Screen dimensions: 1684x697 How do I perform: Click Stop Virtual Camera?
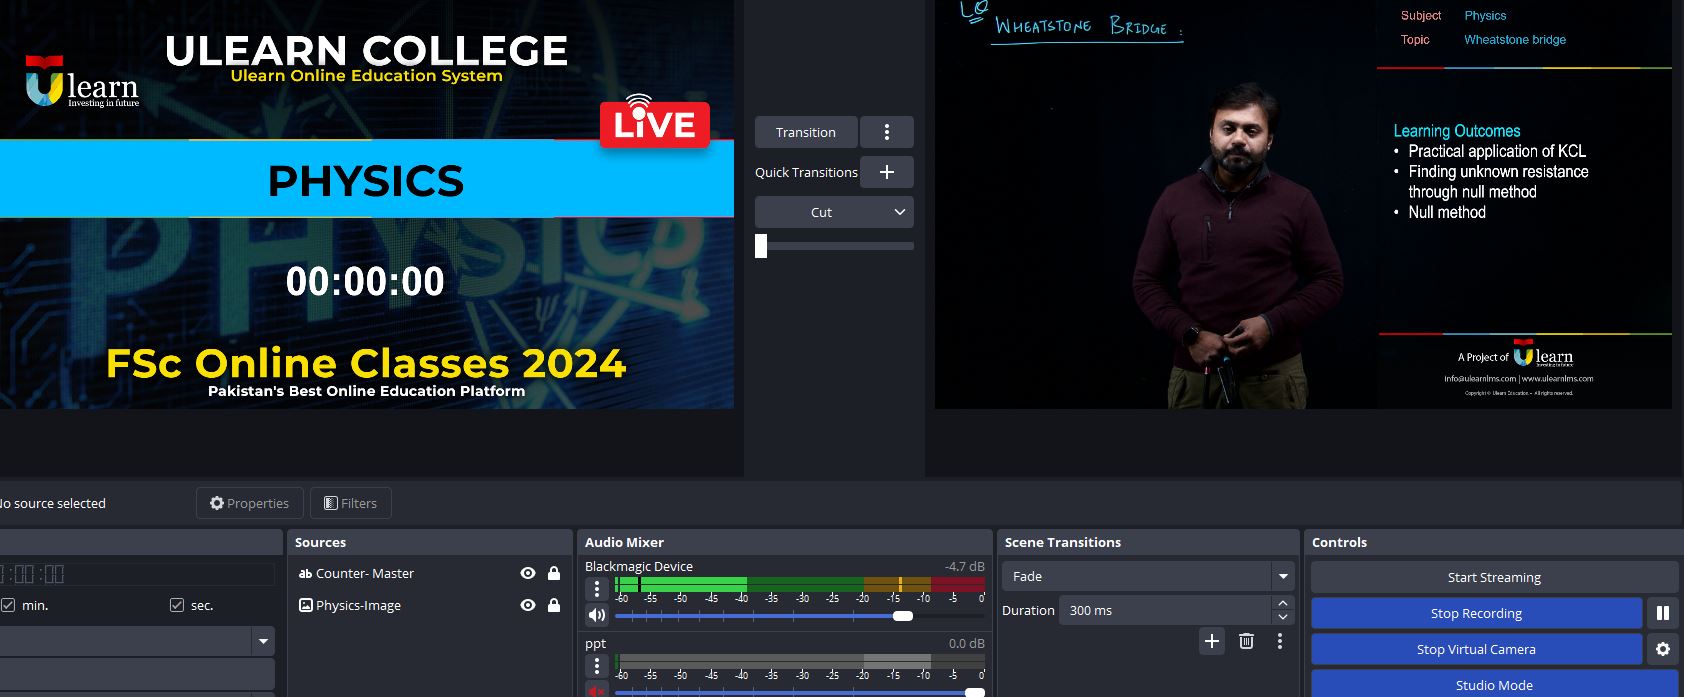1476,649
